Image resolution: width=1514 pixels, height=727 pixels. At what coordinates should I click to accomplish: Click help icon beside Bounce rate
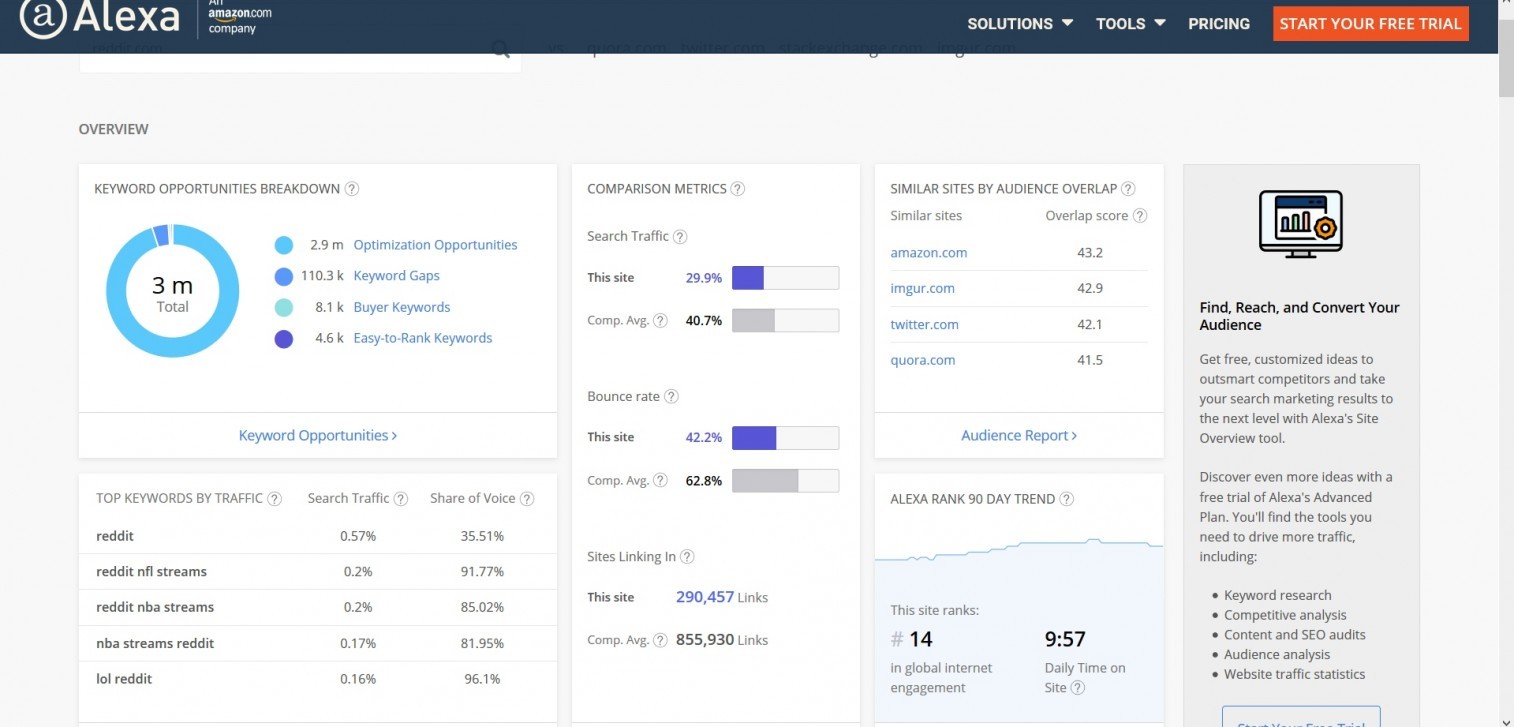coord(671,397)
